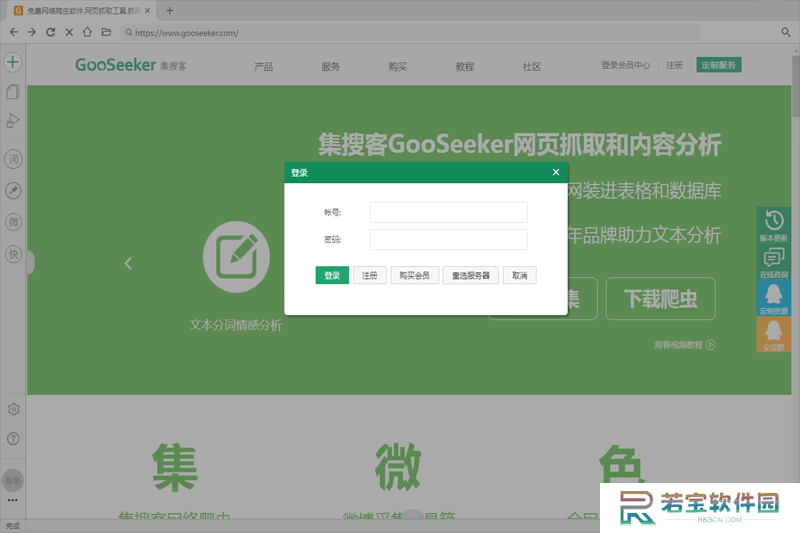Click the help question mark icon
800x533 pixels.
tap(13, 439)
